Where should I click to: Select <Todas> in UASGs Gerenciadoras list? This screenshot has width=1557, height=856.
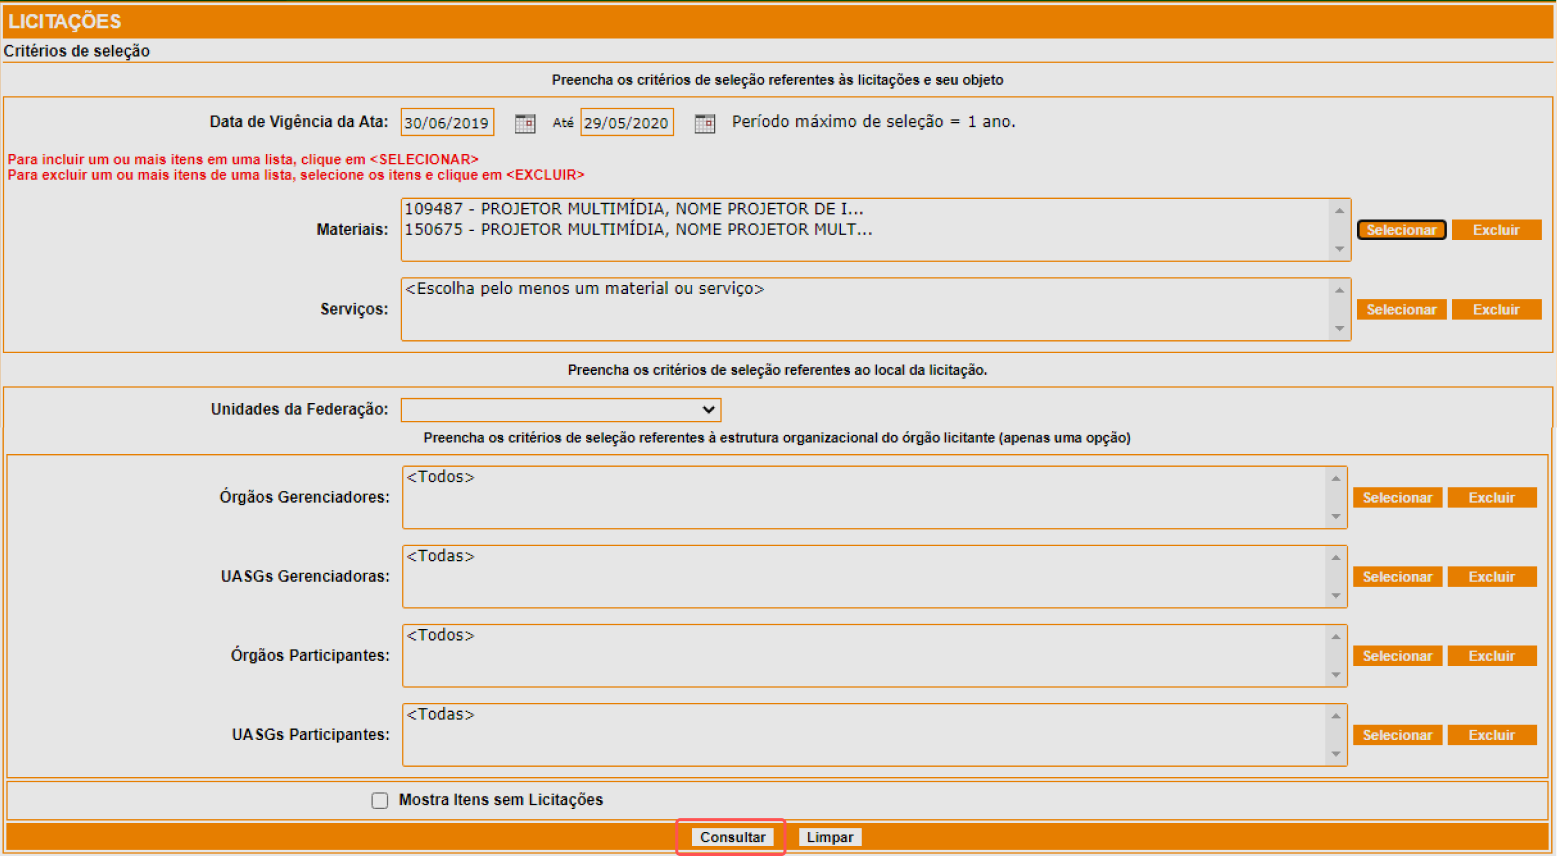[x=440, y=556]
